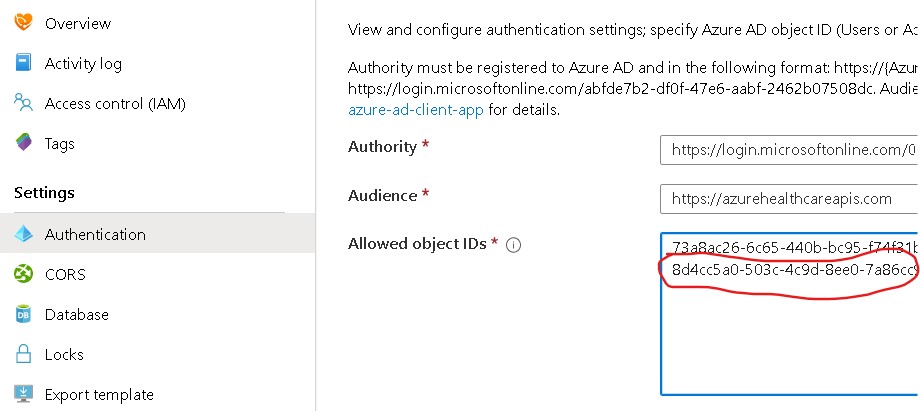Click the Access control people icon
This screenshot has width=920, height=411.
(x=23, y=103)
